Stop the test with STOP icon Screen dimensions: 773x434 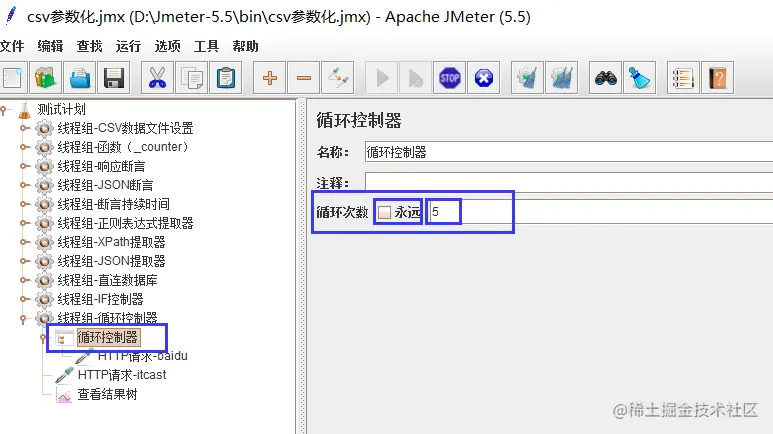coord(450,78)
